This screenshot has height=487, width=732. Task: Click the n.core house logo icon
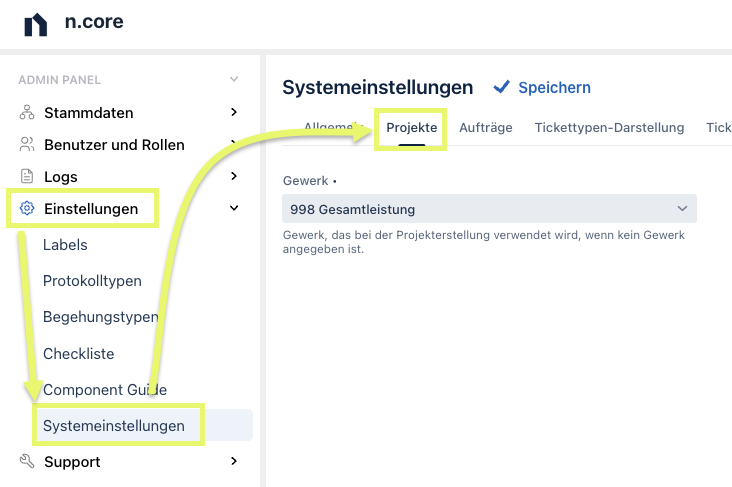point(36,24)
